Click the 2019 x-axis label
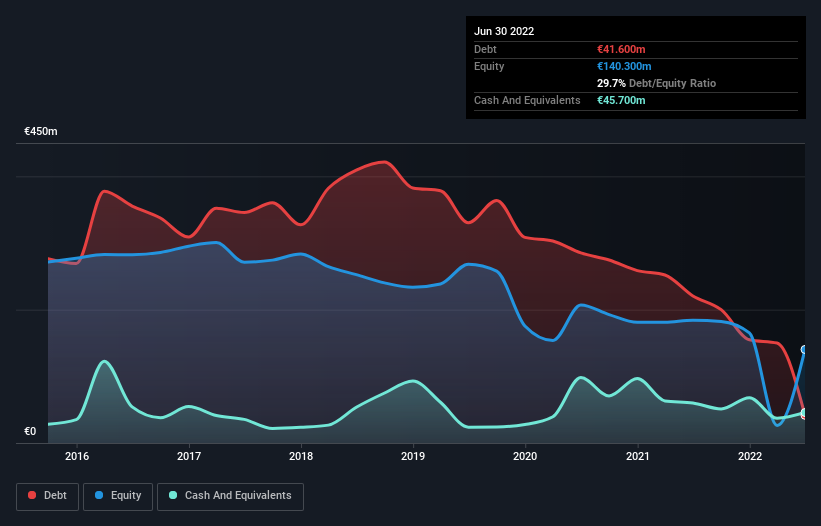Screen dimensions: 821x526 pos(413,456)
